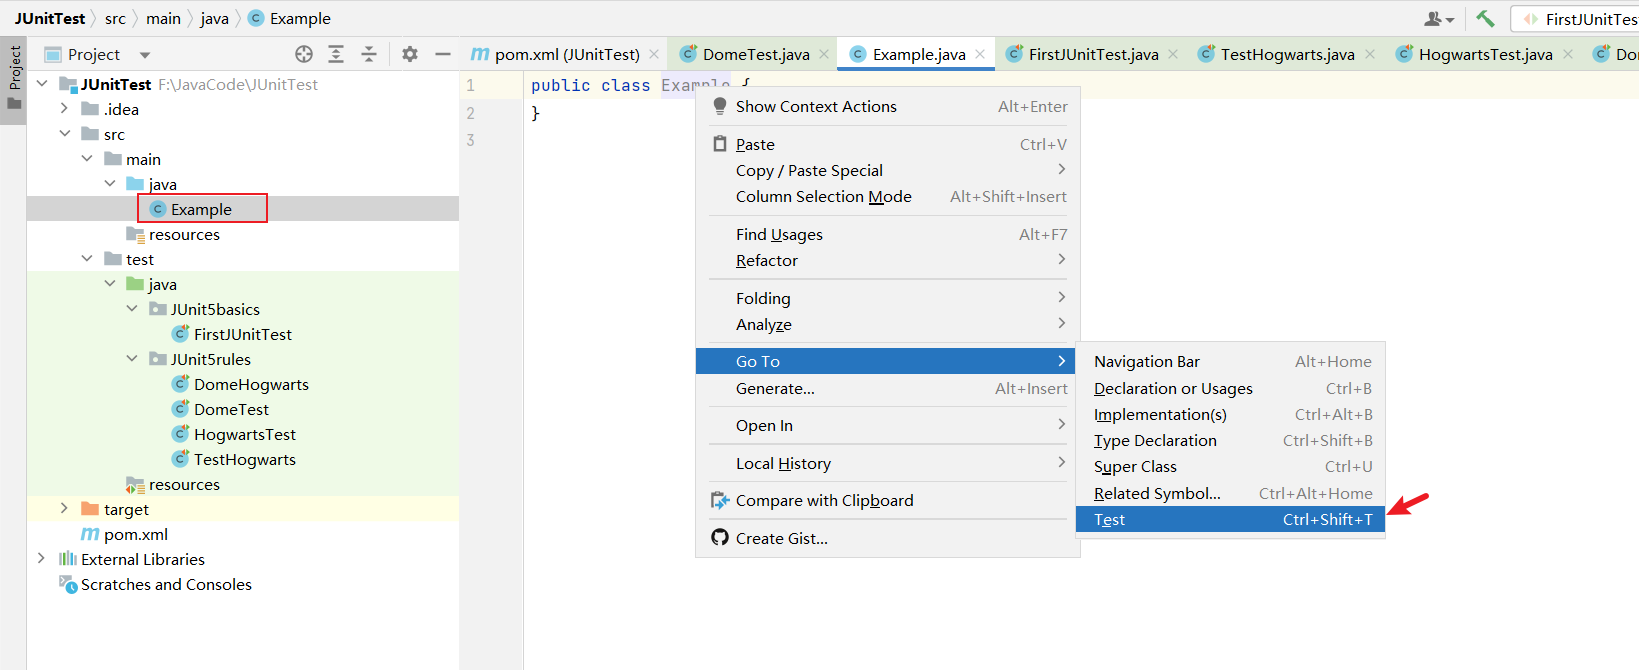Hide the Project panel with minus icon
The height and width of the screenshot is (670, 1639).
[443, 54]
